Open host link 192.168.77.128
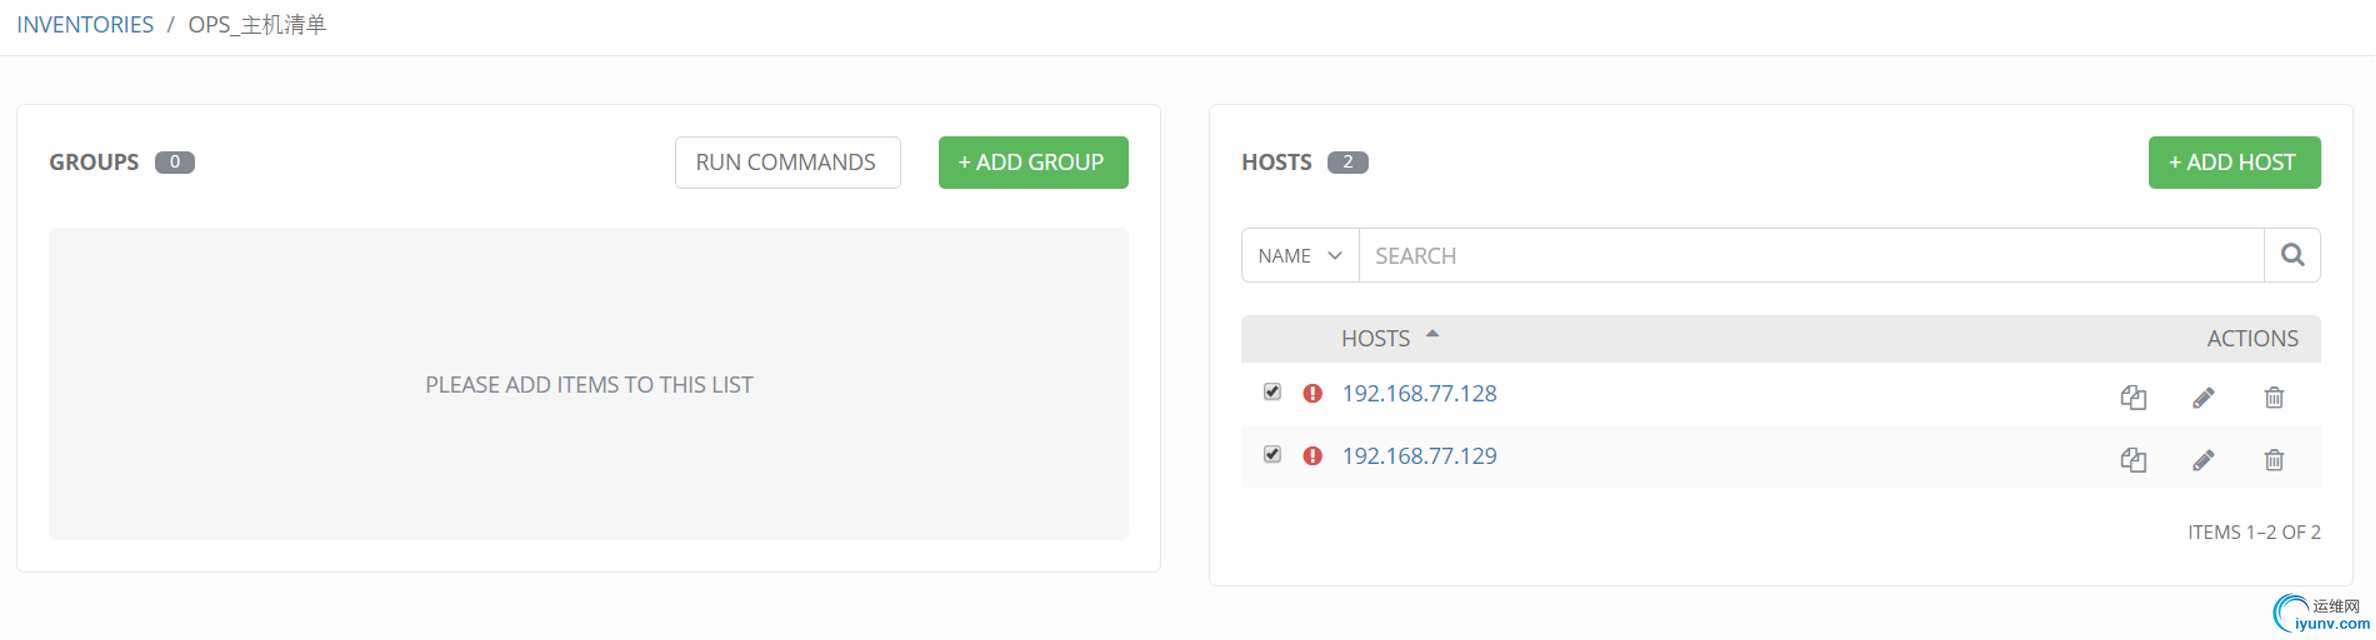2376x640 pixels. (x=1419, y=393)
